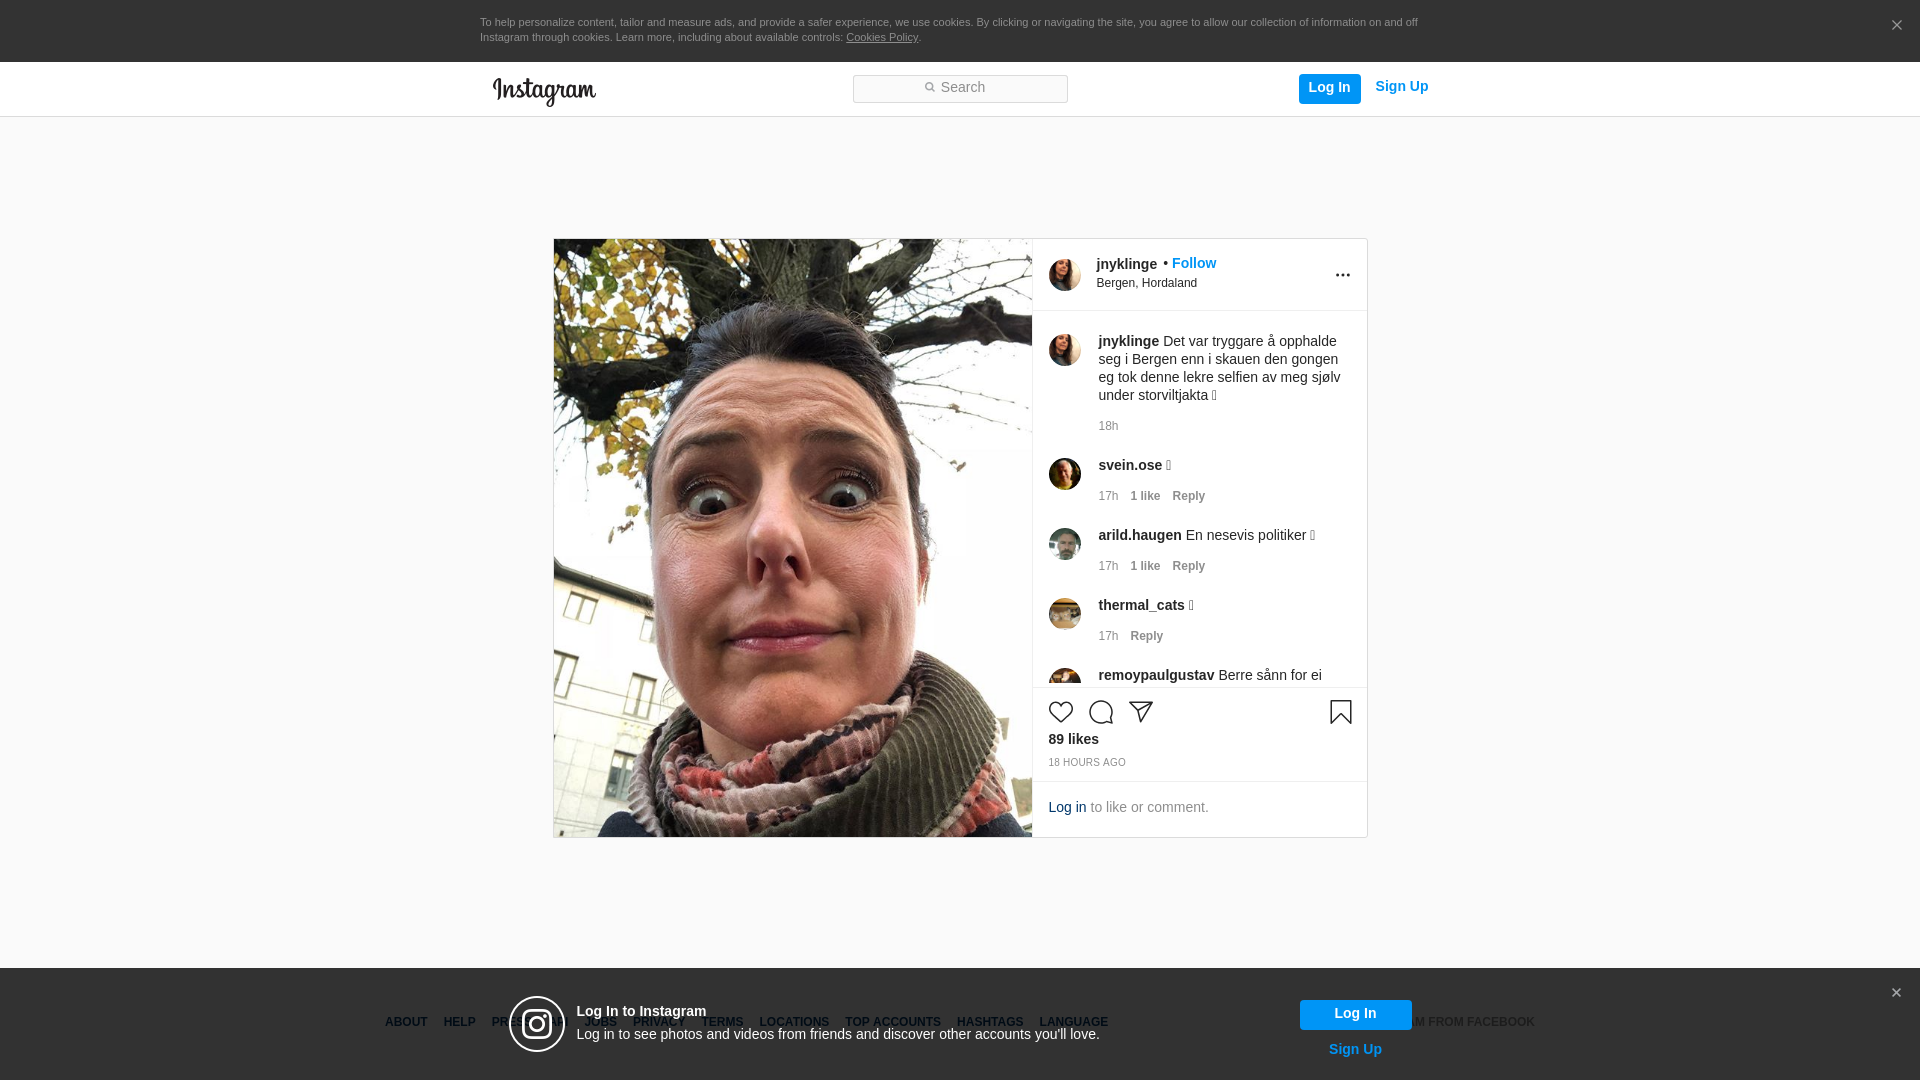Close the Log In to Instagram banner
The image size is (1920, 1080).
point(1896,993)
